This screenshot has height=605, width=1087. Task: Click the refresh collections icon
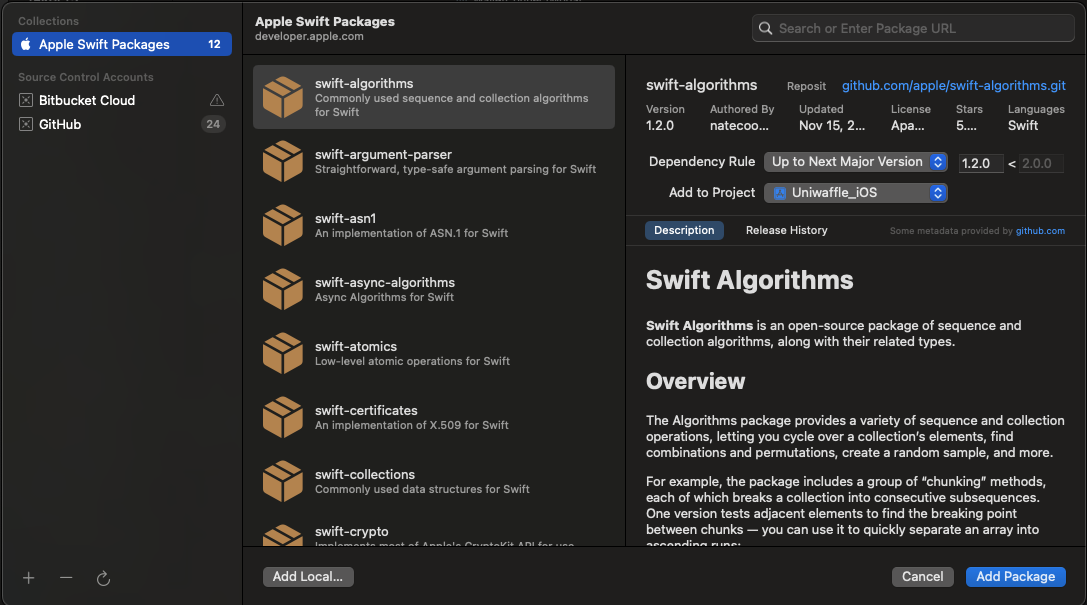pyautogui.click(x=103, y=578)
